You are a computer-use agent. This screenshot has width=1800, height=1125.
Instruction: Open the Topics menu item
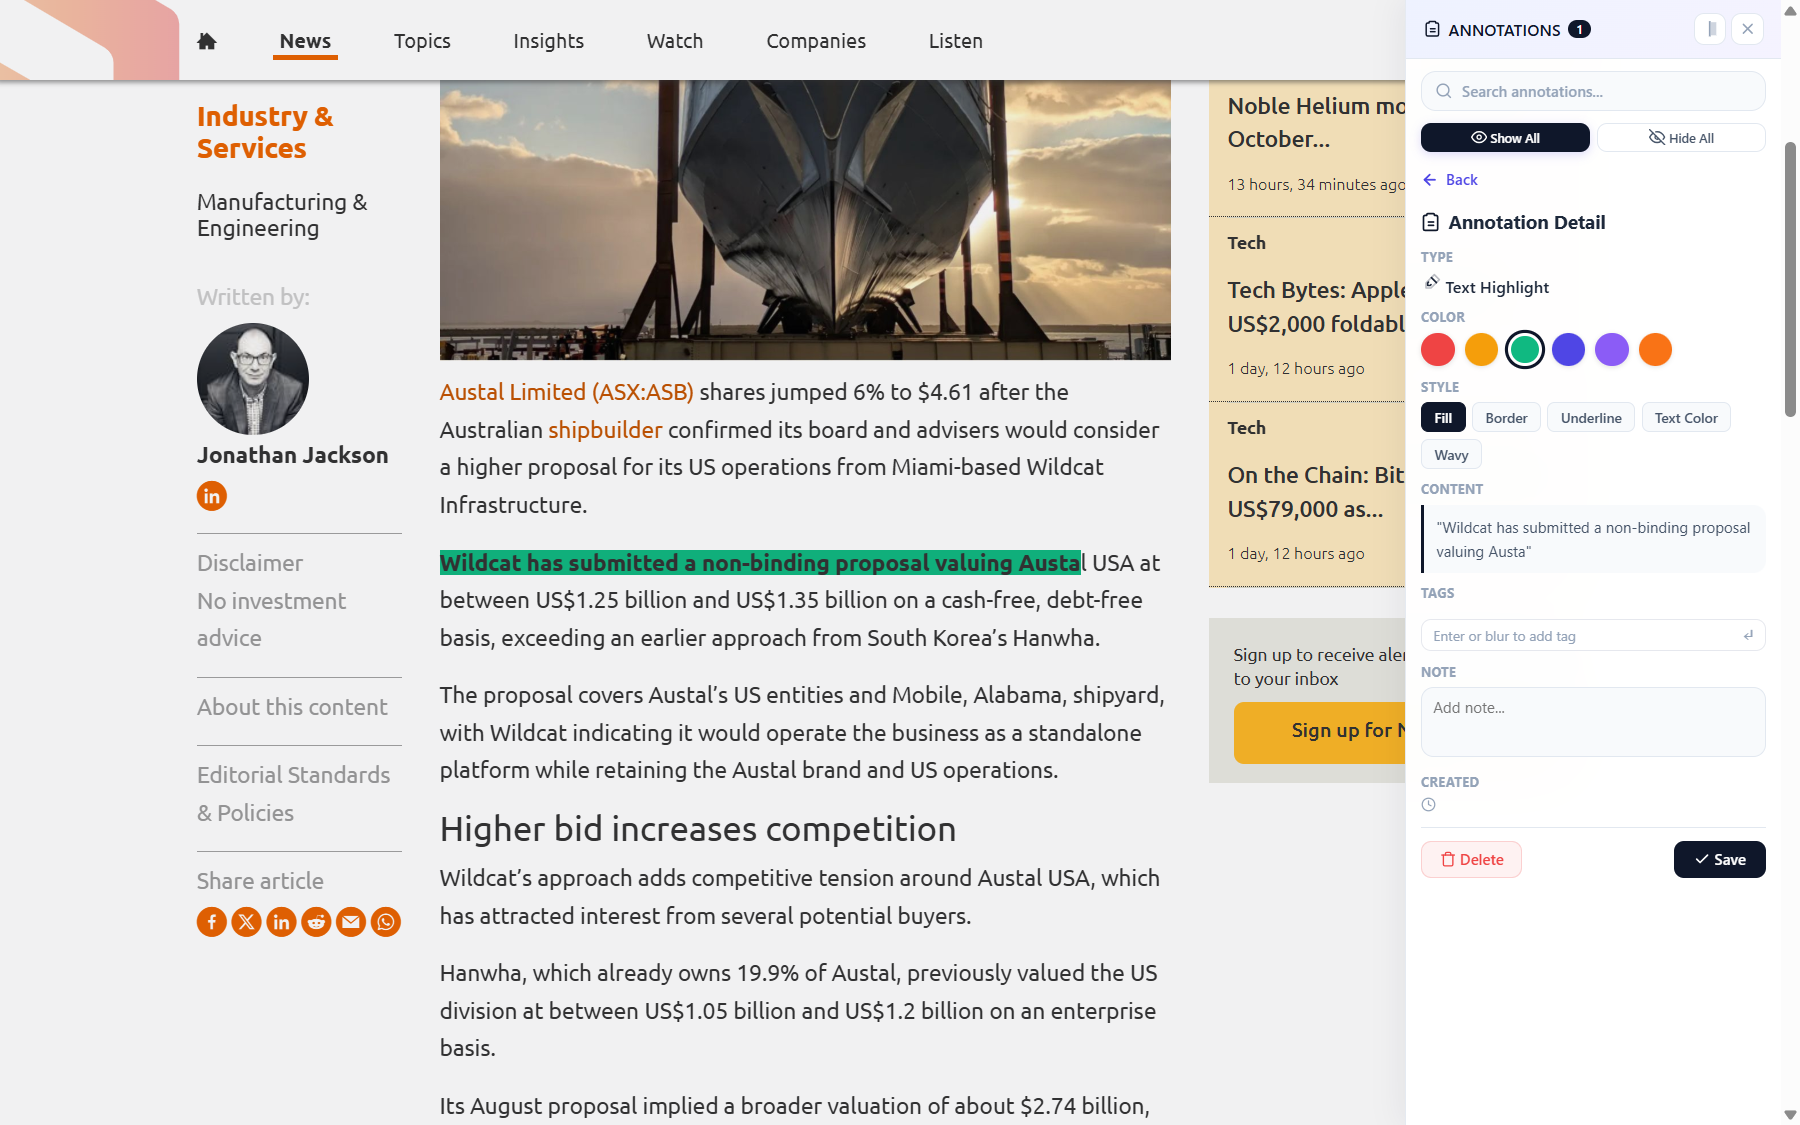[x=422, y=41]
